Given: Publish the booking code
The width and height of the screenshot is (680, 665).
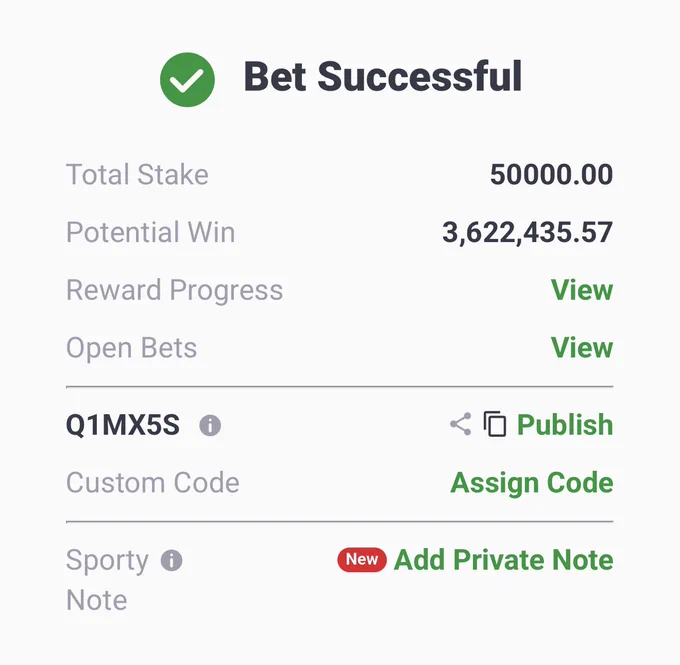Looking at the screenshot, I should pos(565,424).
